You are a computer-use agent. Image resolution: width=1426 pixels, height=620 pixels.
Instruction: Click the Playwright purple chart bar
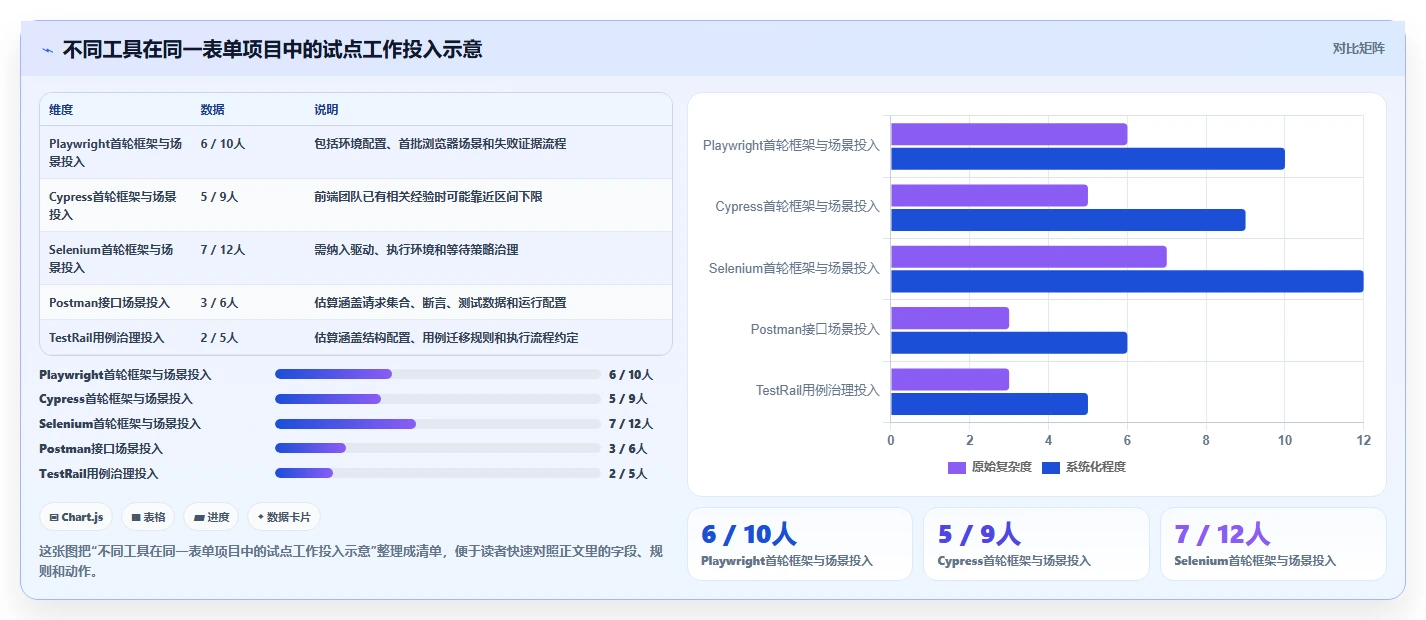[1009, 134]
